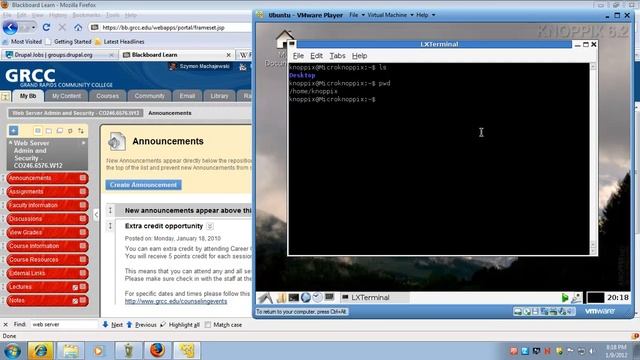The image size is (640, 360).
Task: Open the reorder arrows icon in course menu
Action: pos(81,131)
